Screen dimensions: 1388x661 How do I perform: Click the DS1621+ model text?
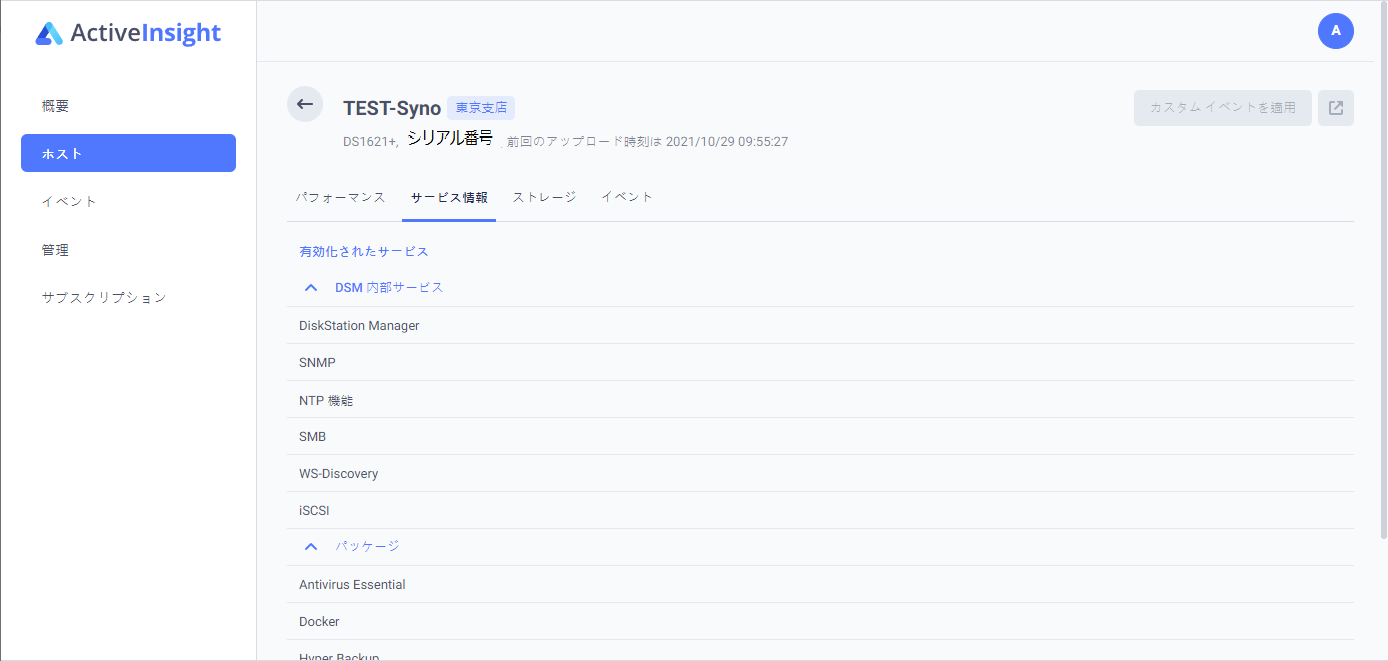370,142
